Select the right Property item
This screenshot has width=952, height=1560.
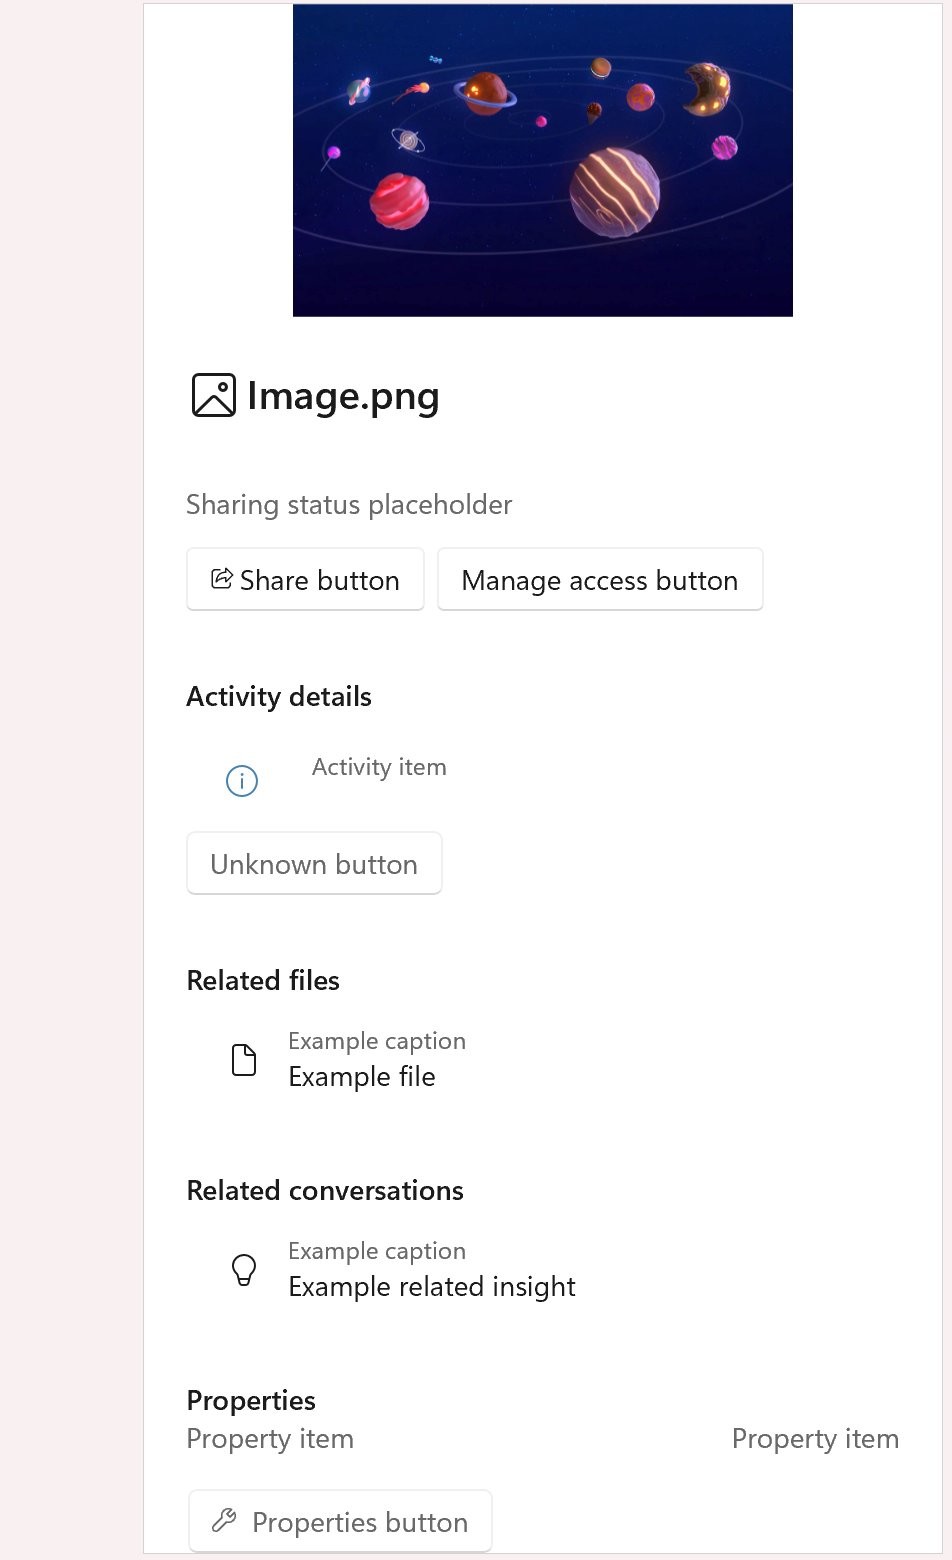tap(815, 1439)
